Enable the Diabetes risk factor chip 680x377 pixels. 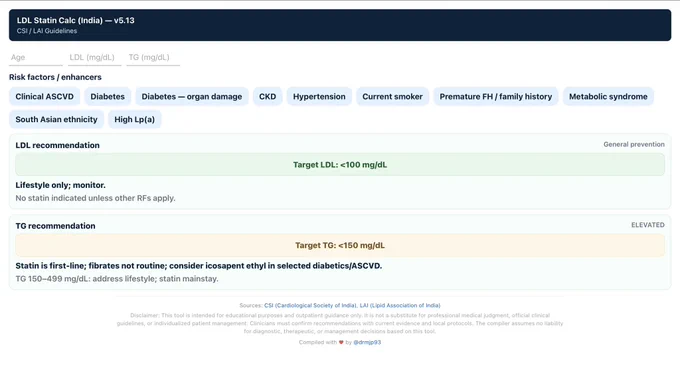(x=108, y=97)
